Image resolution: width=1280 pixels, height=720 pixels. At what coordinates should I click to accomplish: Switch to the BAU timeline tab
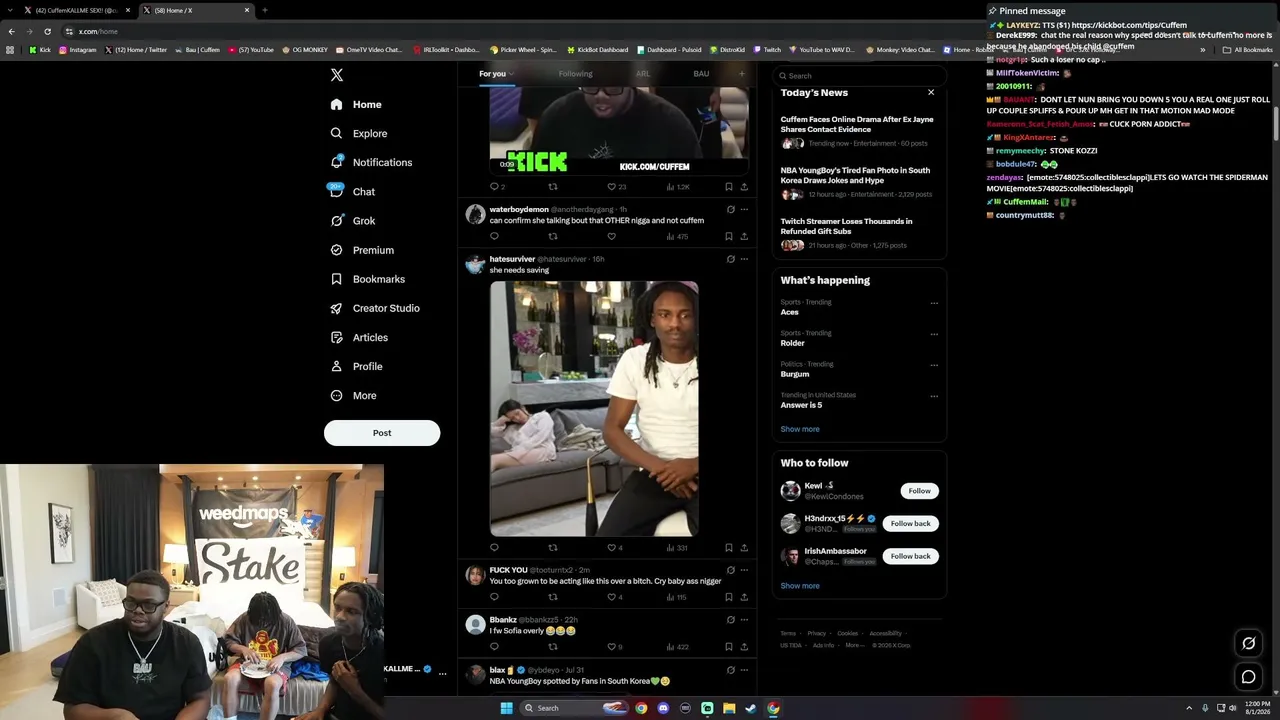coord(701,74)
